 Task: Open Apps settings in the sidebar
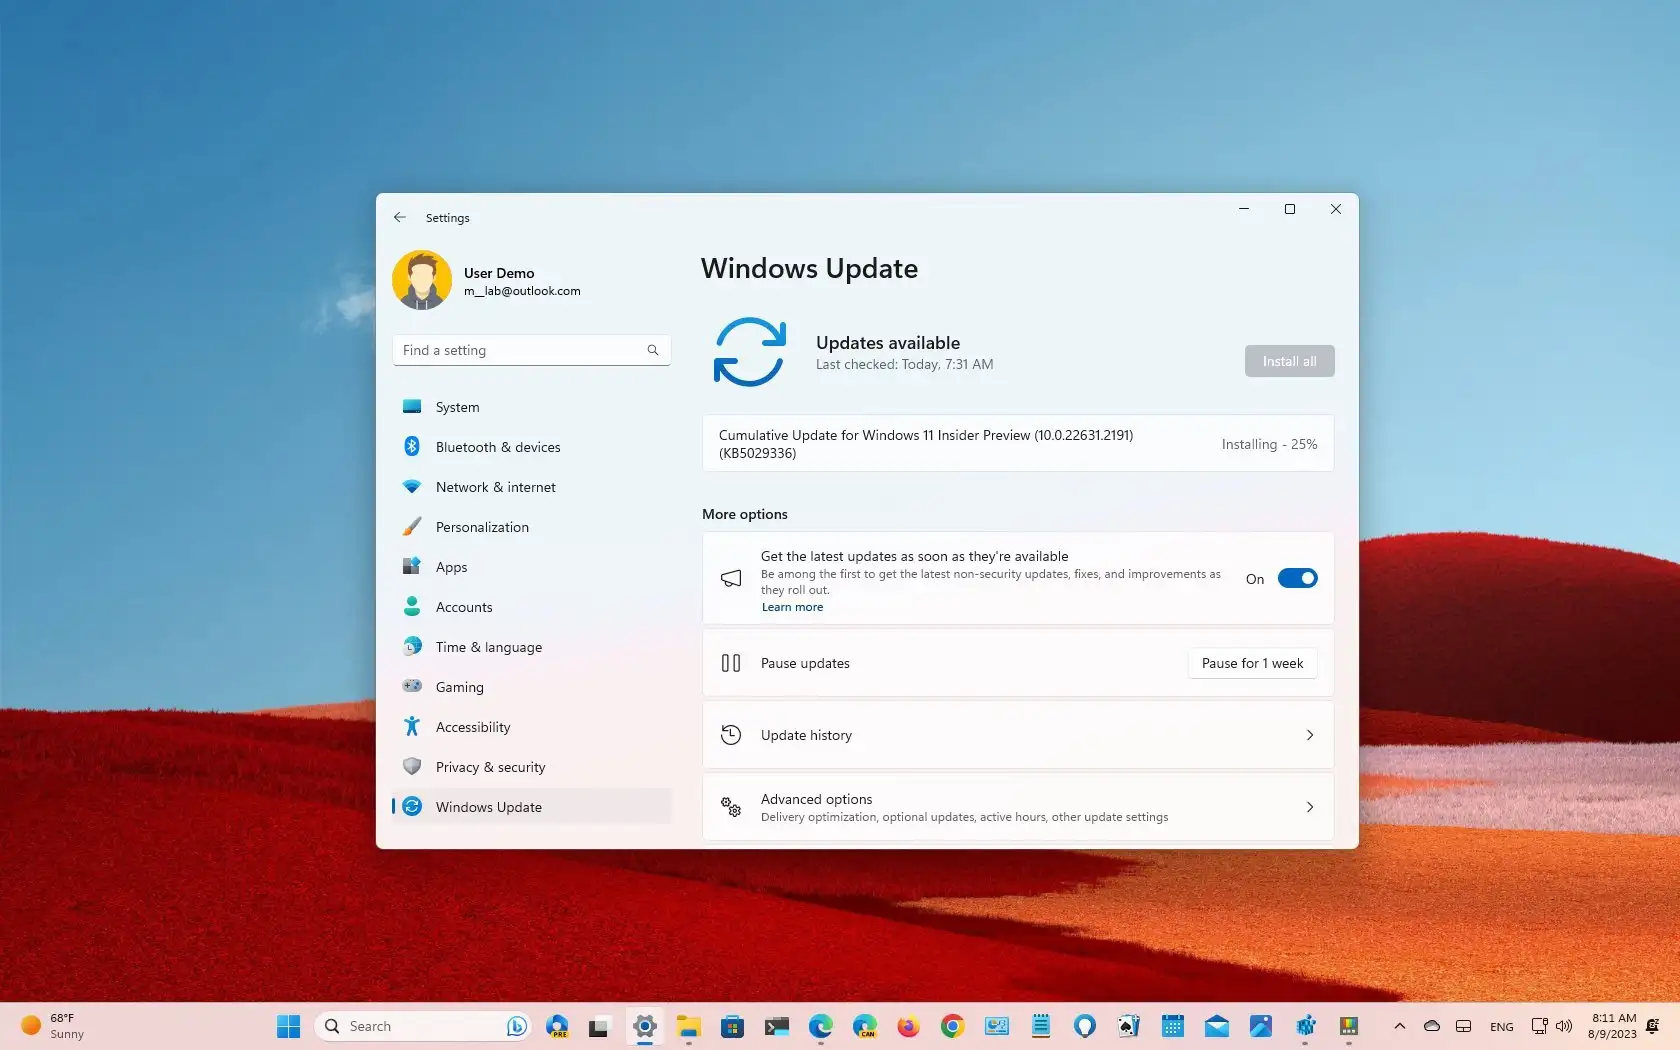450,567
